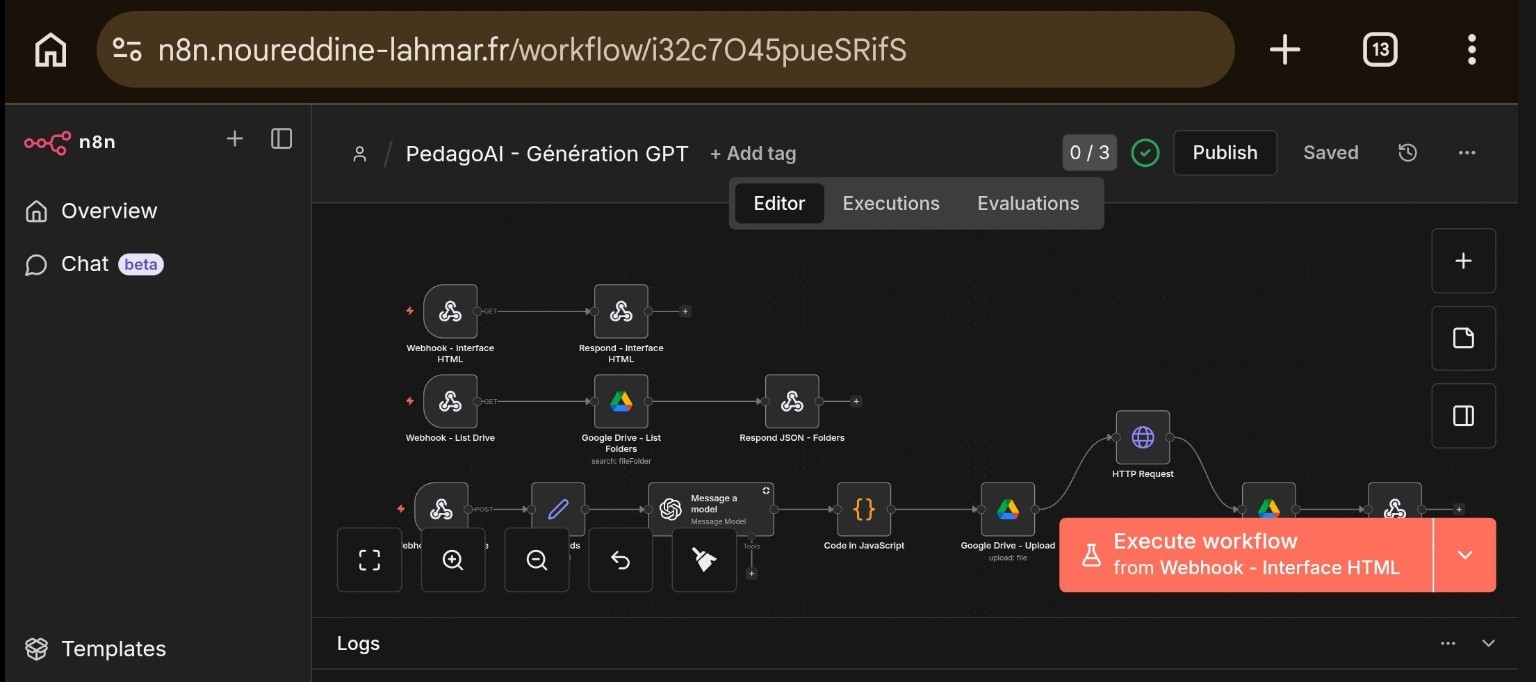The height and width of the screenshot is (682, 1536).
Task: Select the HTTP Request node
Action: coord(1143,437)
